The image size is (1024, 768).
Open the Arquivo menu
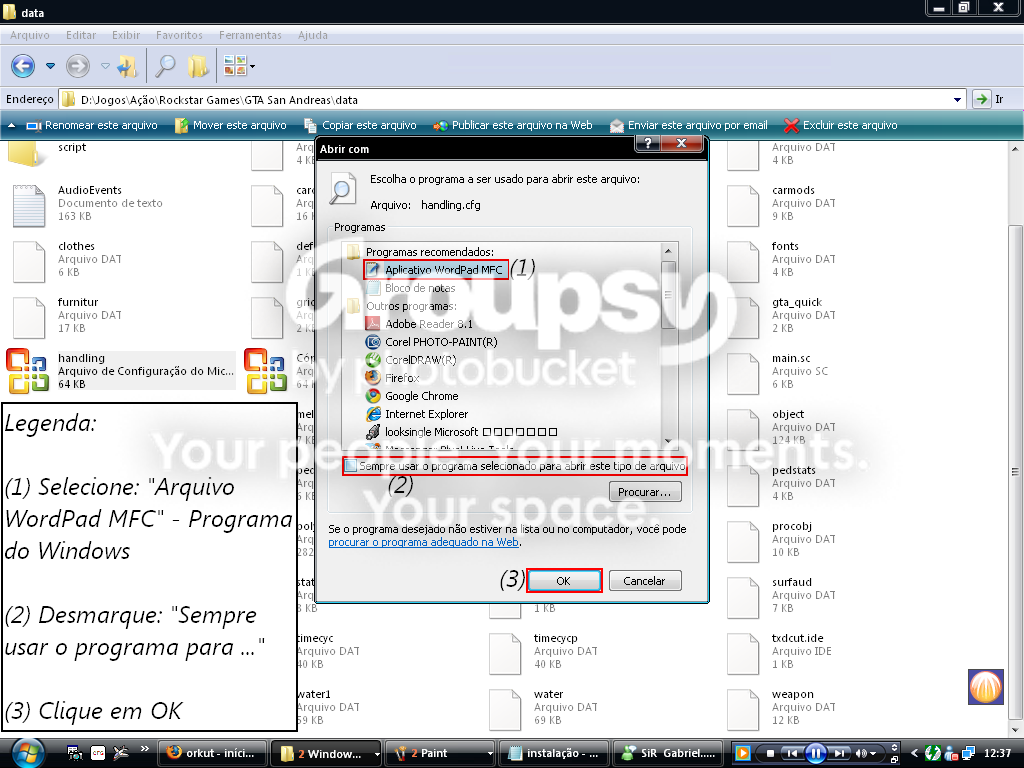(x=29, y=35)
